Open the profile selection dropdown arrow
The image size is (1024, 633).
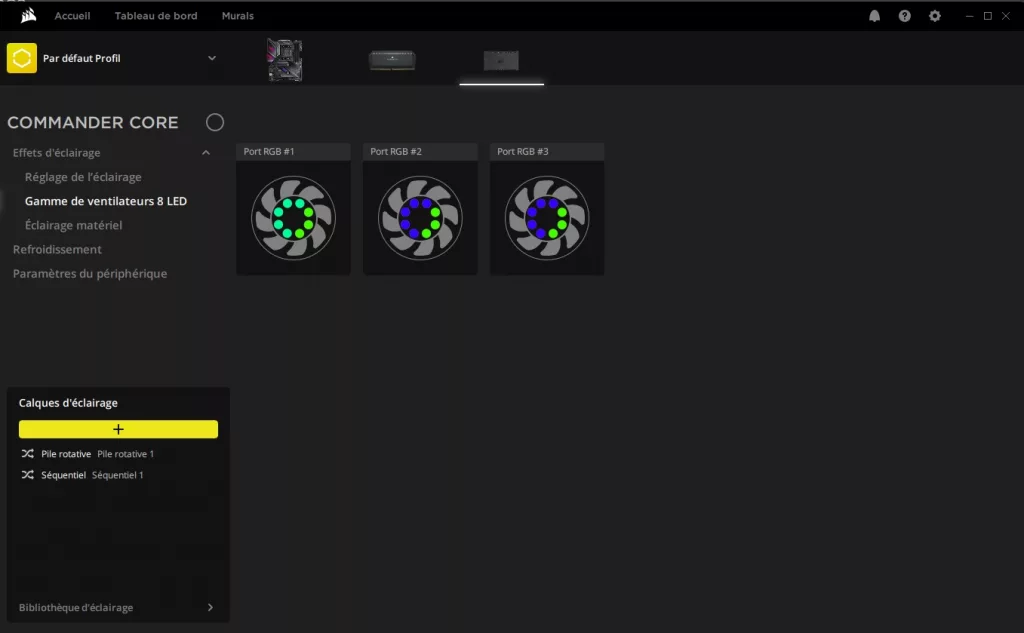212,58
